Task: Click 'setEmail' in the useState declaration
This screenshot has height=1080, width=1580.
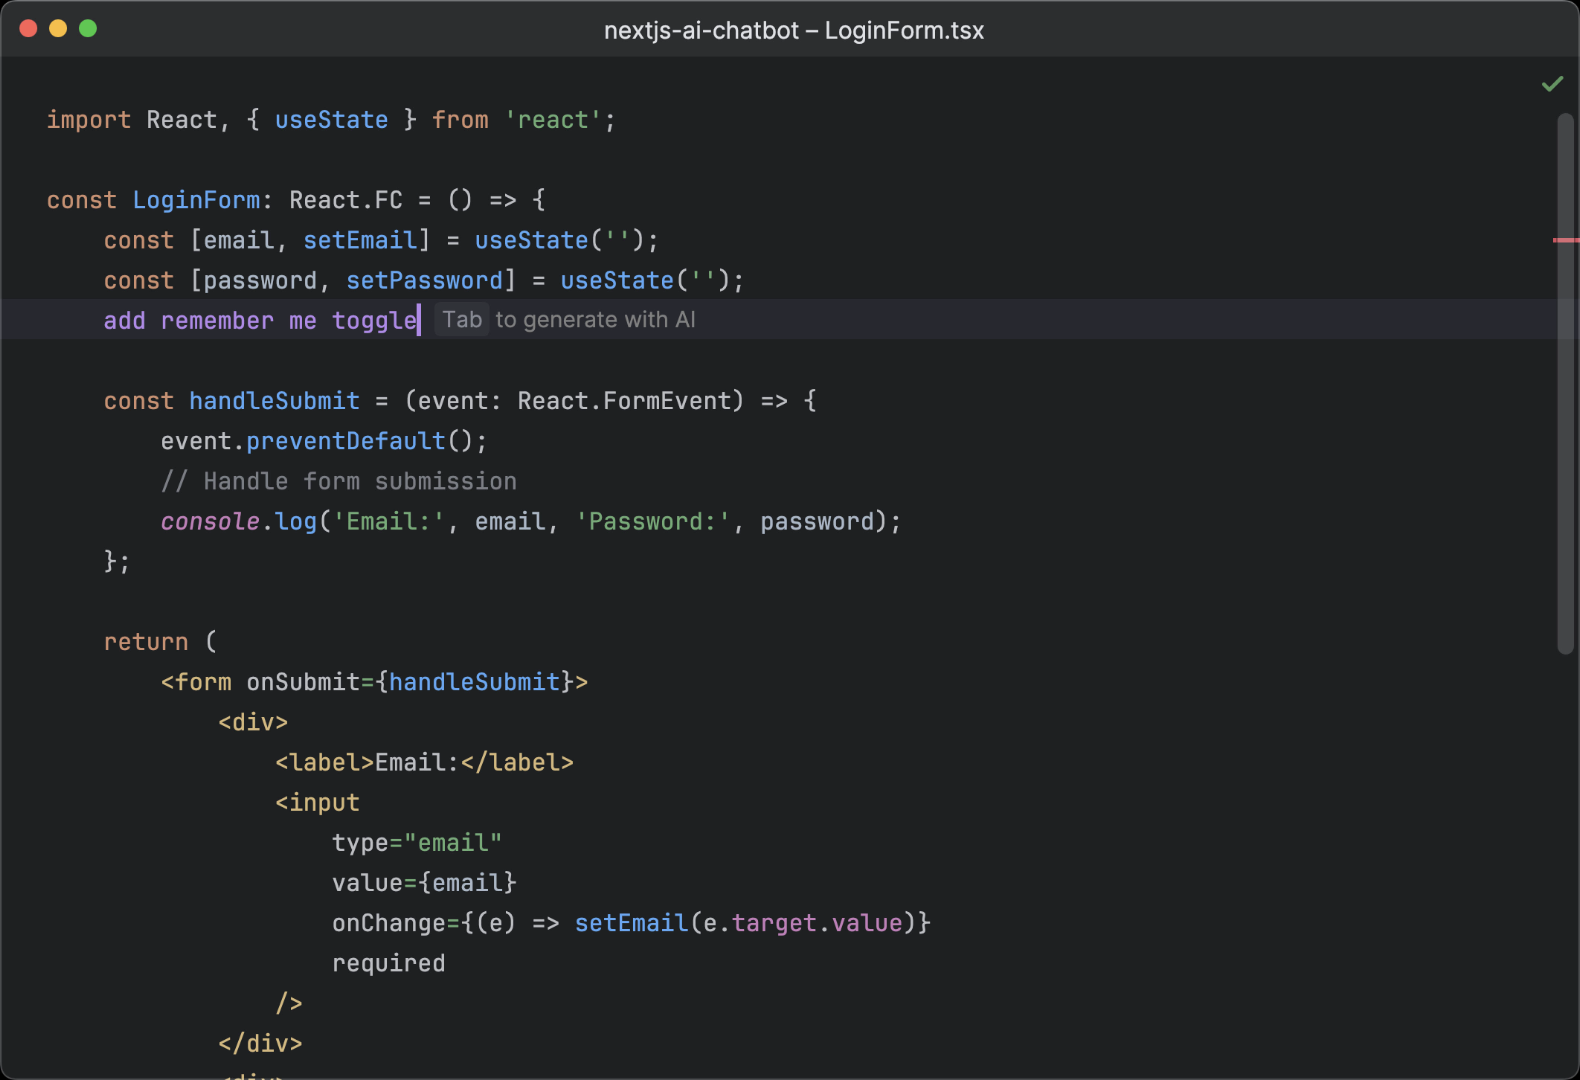Action: pos(360,241)
